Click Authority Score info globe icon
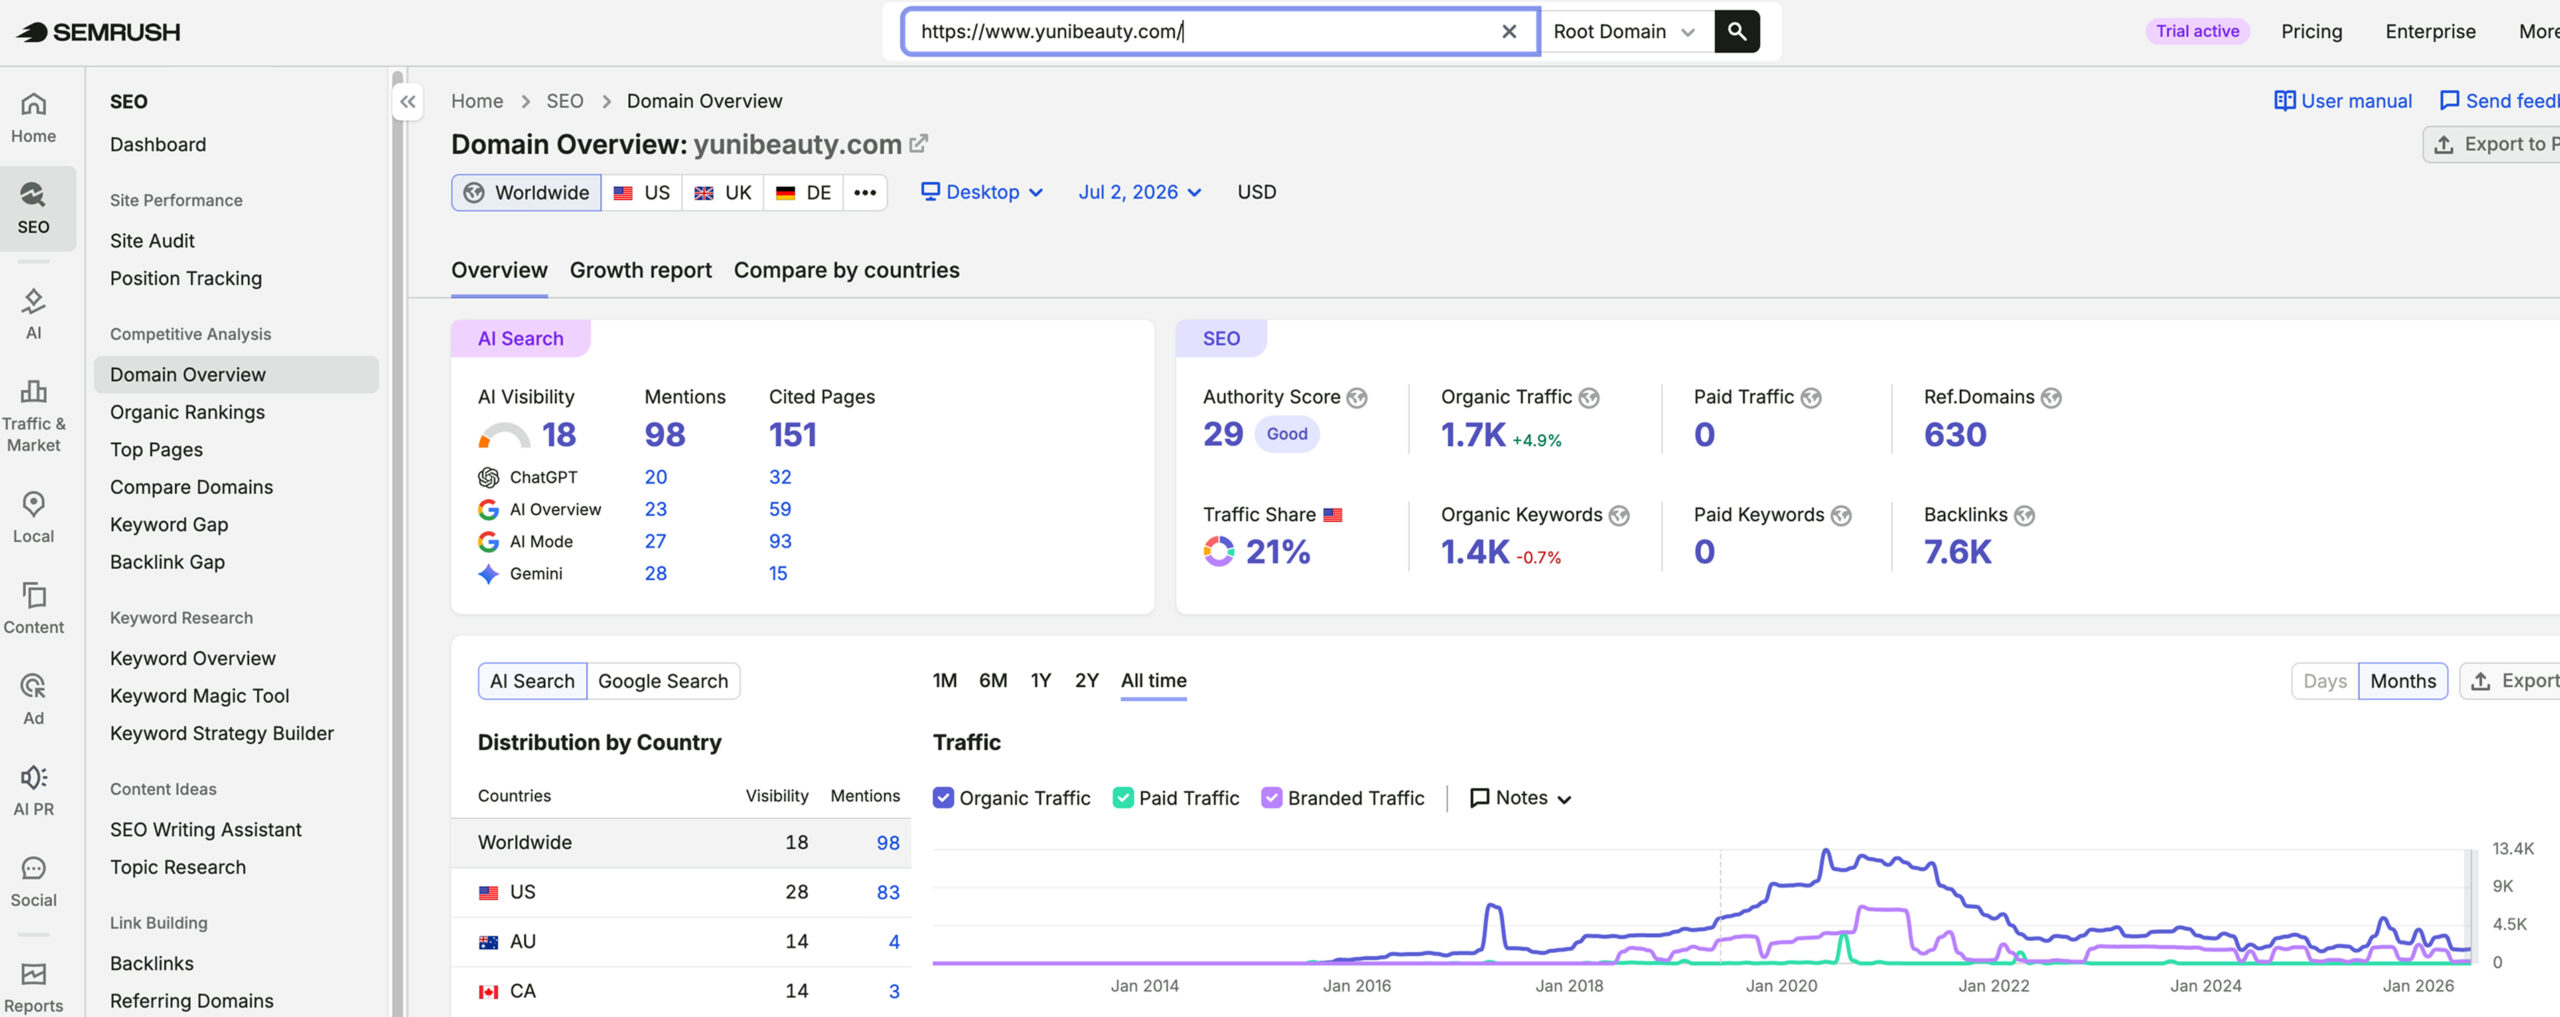This screenshot has height=1017, width=2560. tap(1357, 398)
